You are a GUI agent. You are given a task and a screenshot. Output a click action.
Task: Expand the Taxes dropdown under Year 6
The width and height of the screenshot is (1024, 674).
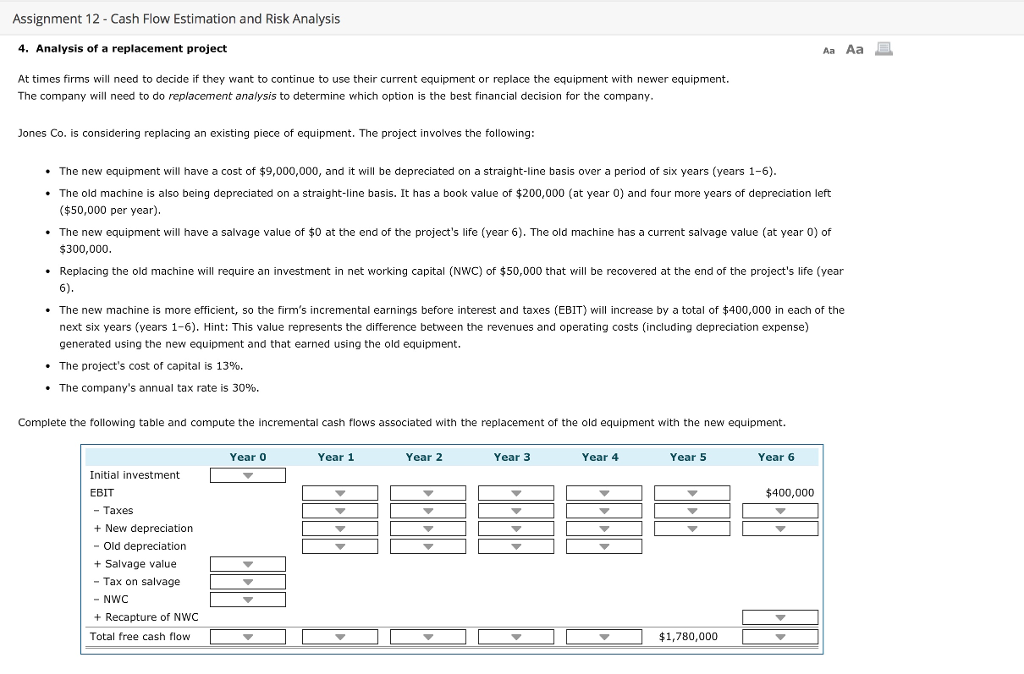[779, 510]
